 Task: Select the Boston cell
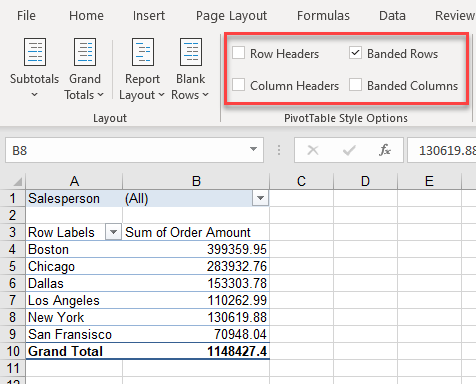pyautogui.click(x=74, y=249)
